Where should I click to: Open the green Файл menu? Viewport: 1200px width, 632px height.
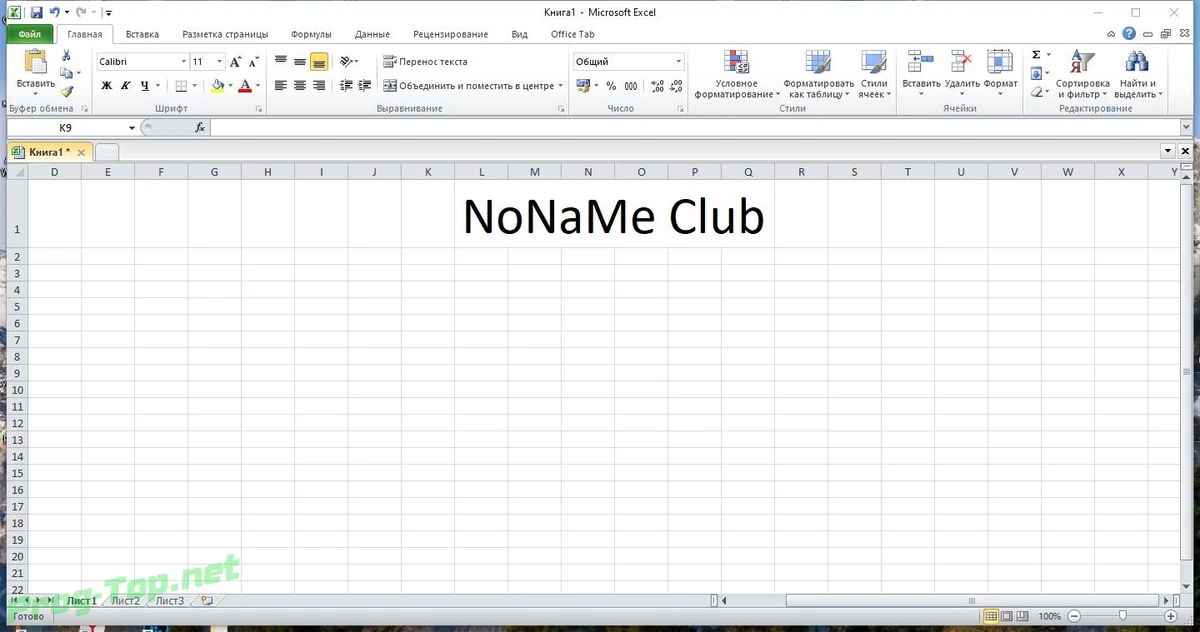(x=29, y=34)
